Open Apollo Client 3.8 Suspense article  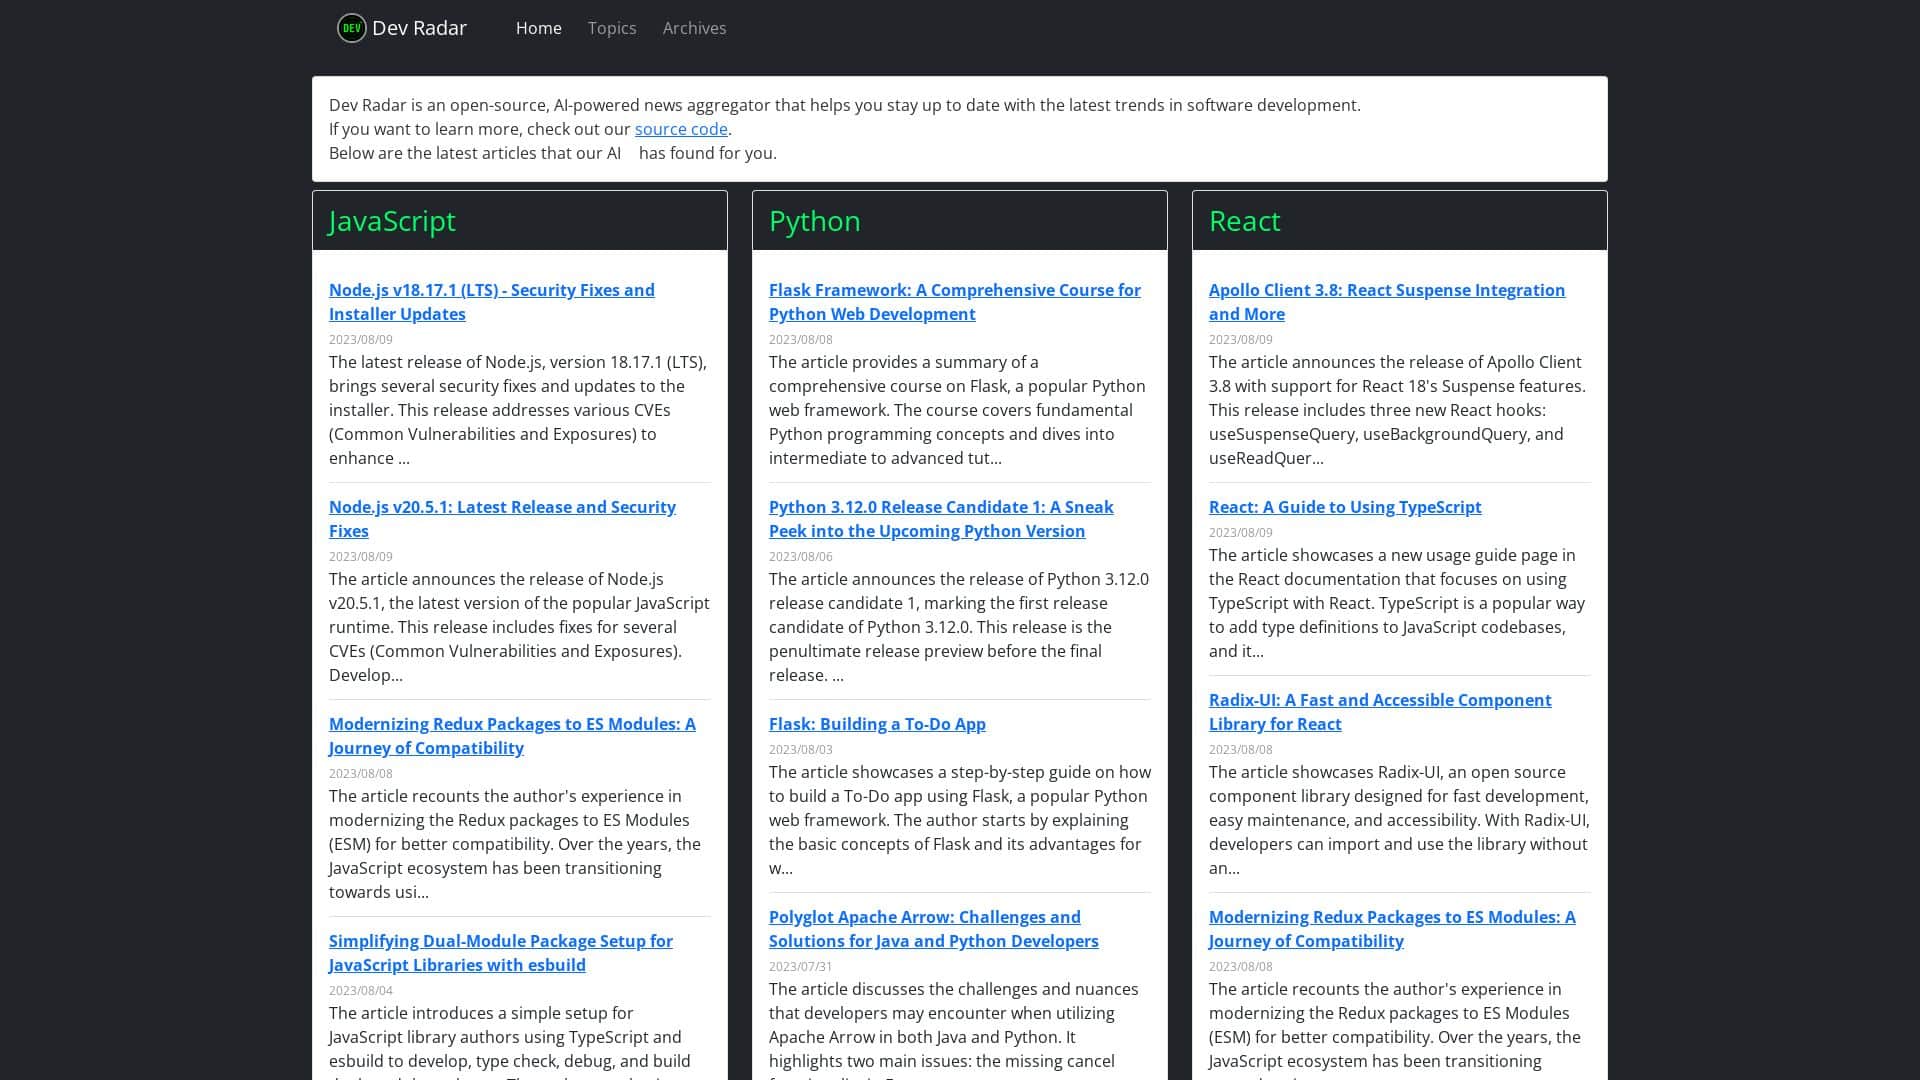click(x=1387, y=301)
